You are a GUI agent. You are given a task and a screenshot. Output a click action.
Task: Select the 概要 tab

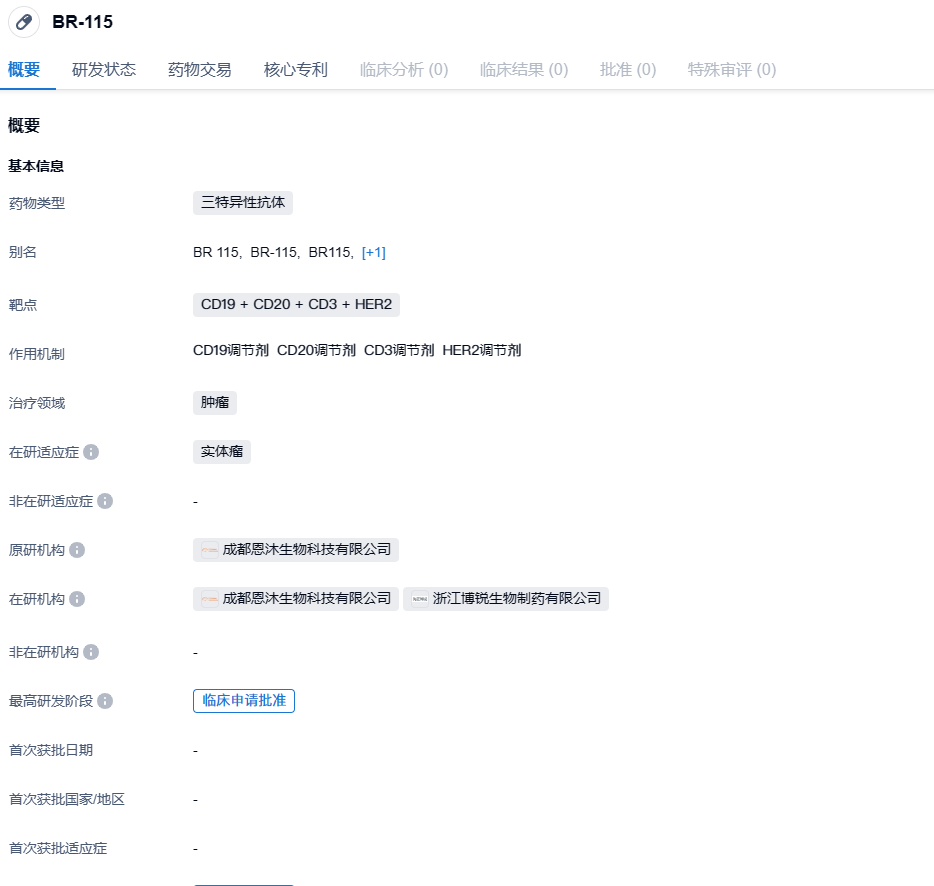coord(24,70)
